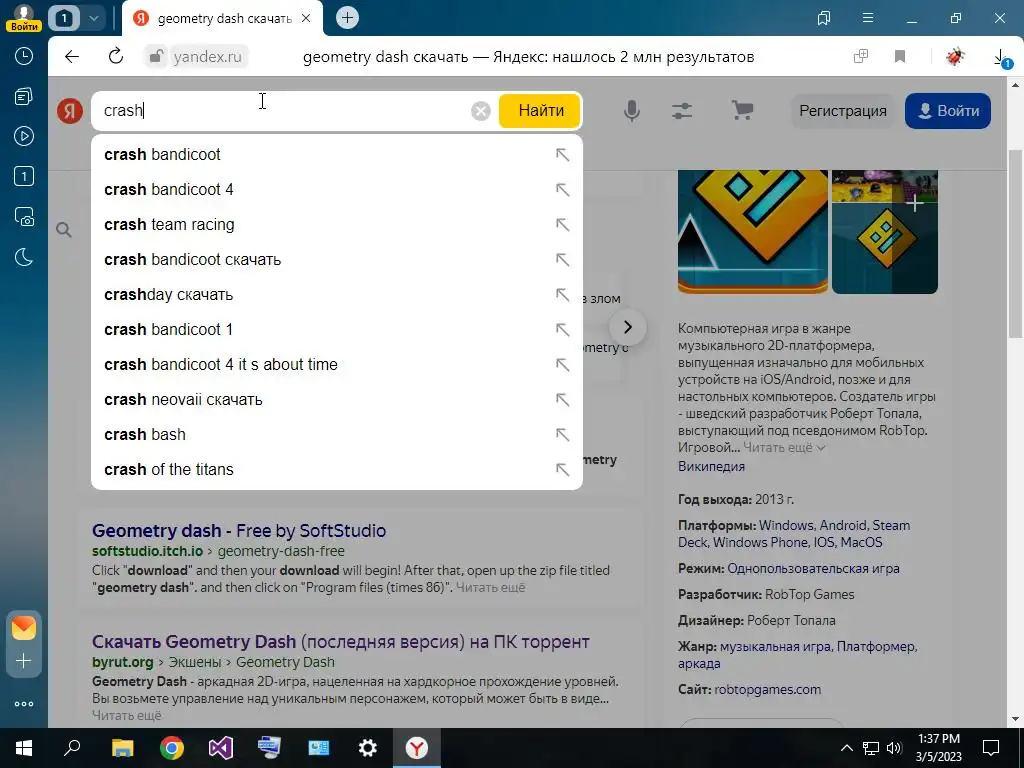Click into the search box containing crash
Screen dimensions: 1024x768
[281, 110]
